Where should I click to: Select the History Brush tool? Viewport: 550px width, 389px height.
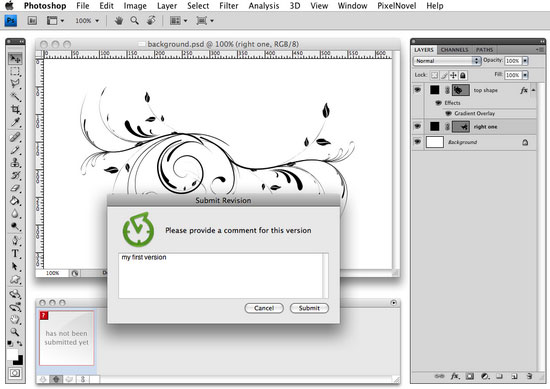tap(15, 175)
